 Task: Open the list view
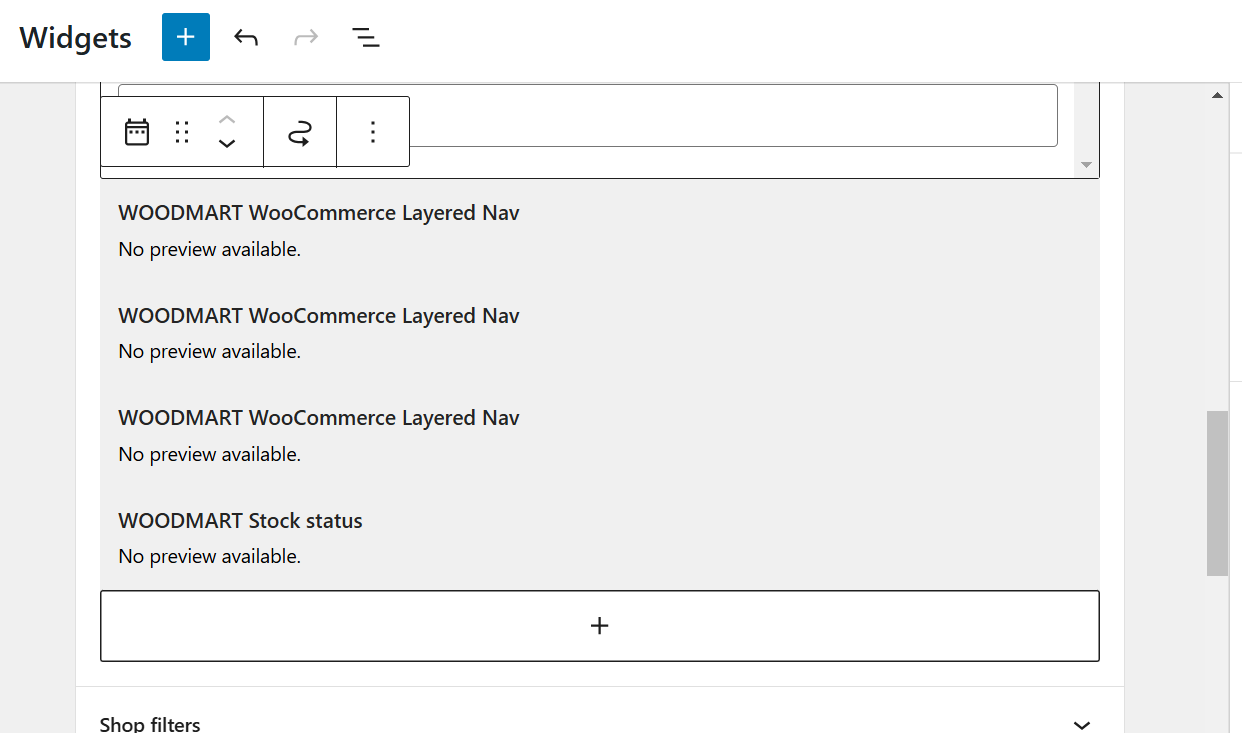click(x=366, y=37)
